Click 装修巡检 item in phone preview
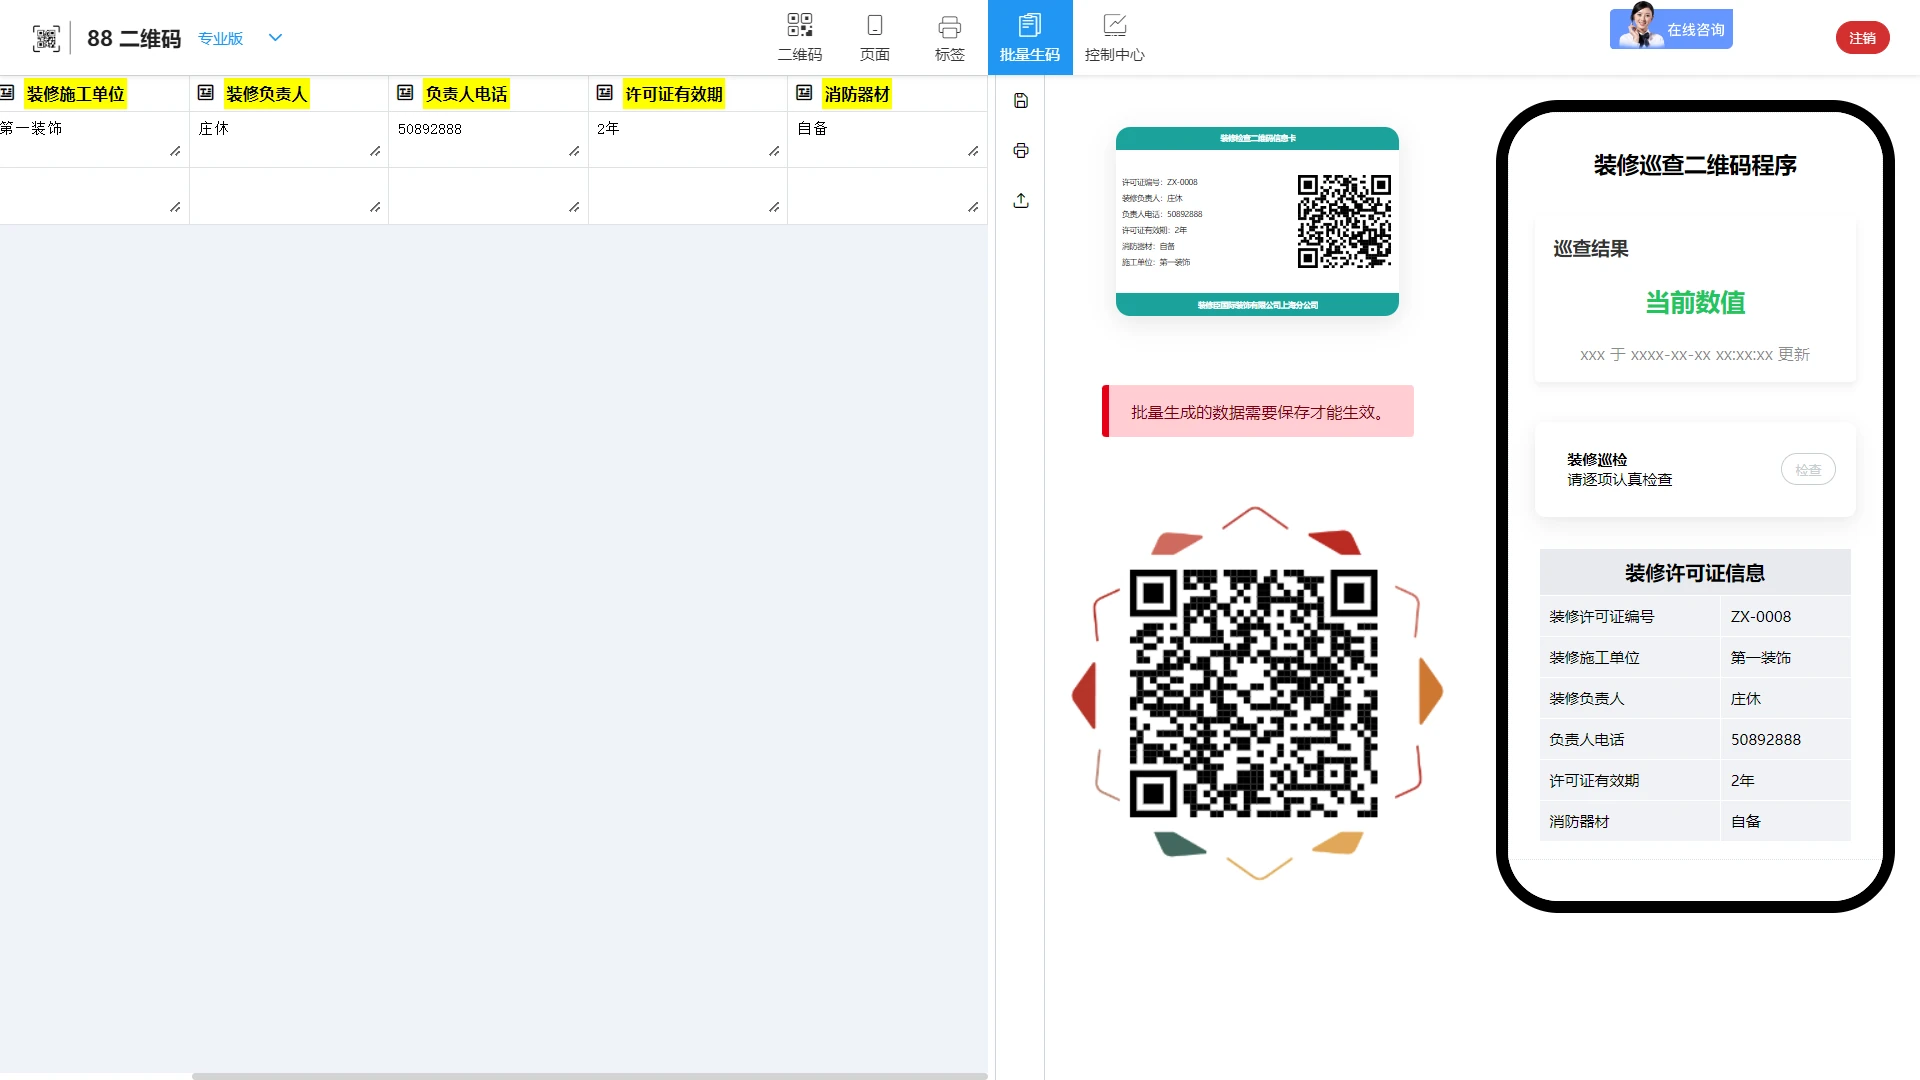The height and width of the screenshot is (1080, 1920). coord(1597,459)
